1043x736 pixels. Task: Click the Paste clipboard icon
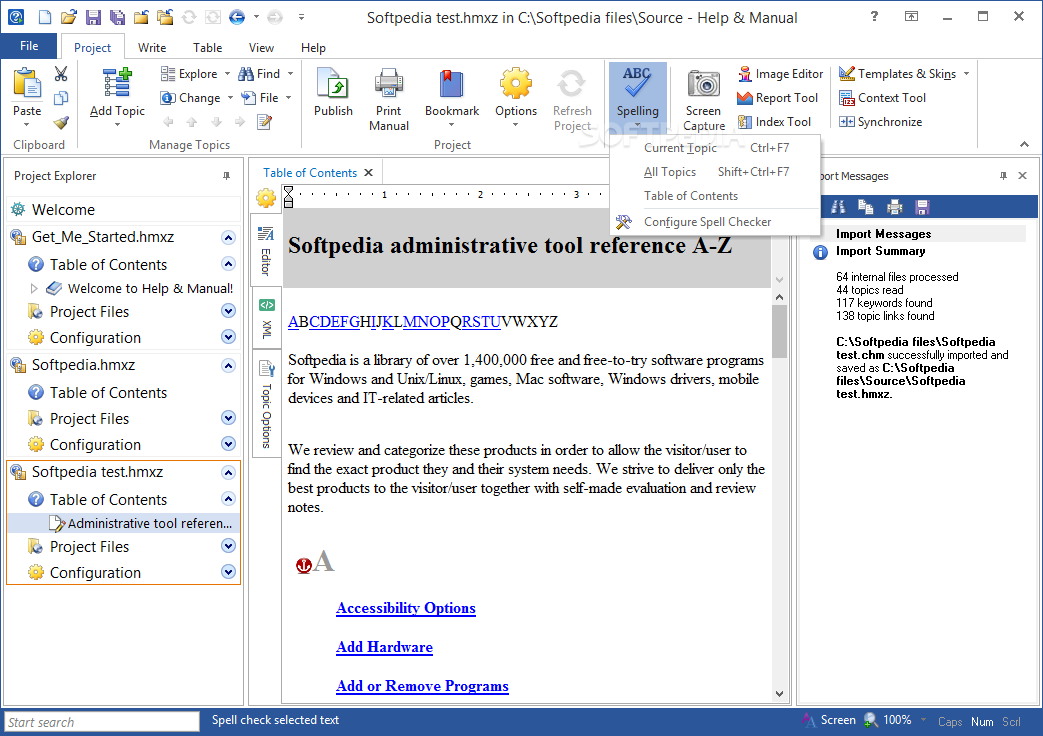tap(27, 84)
